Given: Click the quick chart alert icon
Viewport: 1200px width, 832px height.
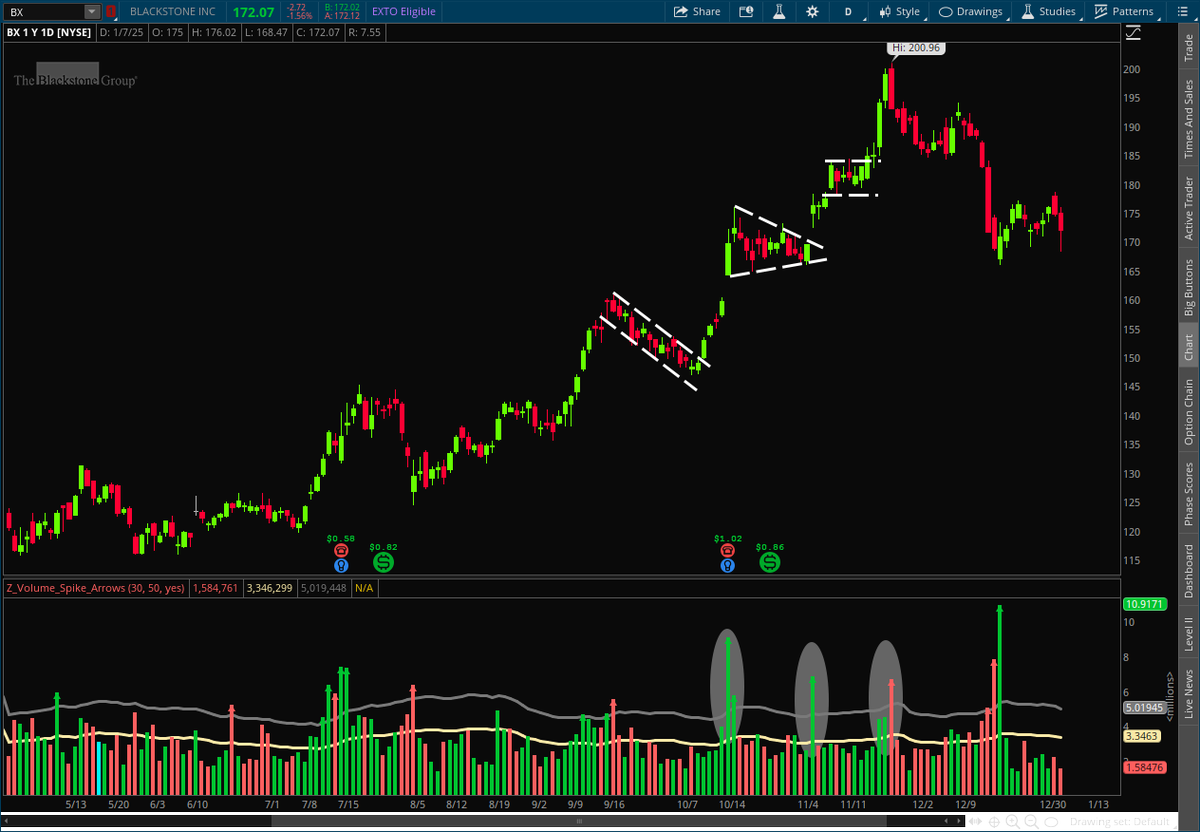Looking at the screenshot, I should point(746,12).
